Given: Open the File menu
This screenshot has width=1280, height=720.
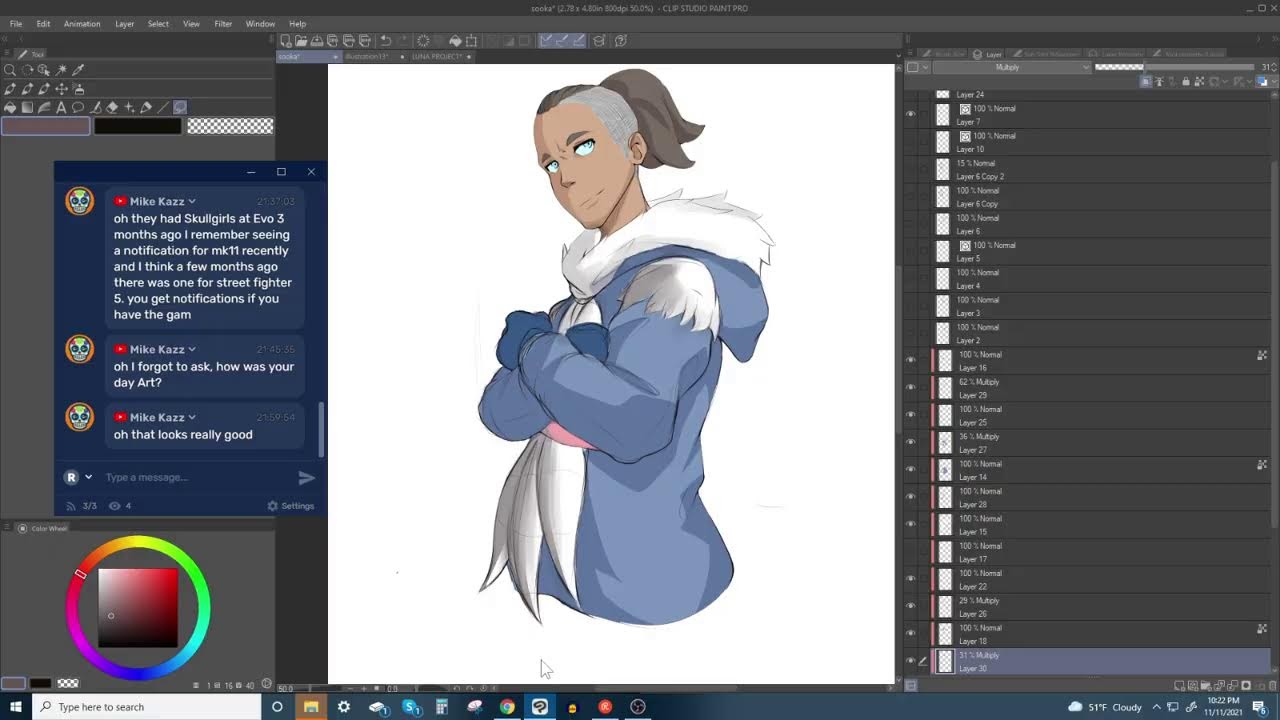Looking at the screenshot, I should pyautogui.click(x=16, y=24).
